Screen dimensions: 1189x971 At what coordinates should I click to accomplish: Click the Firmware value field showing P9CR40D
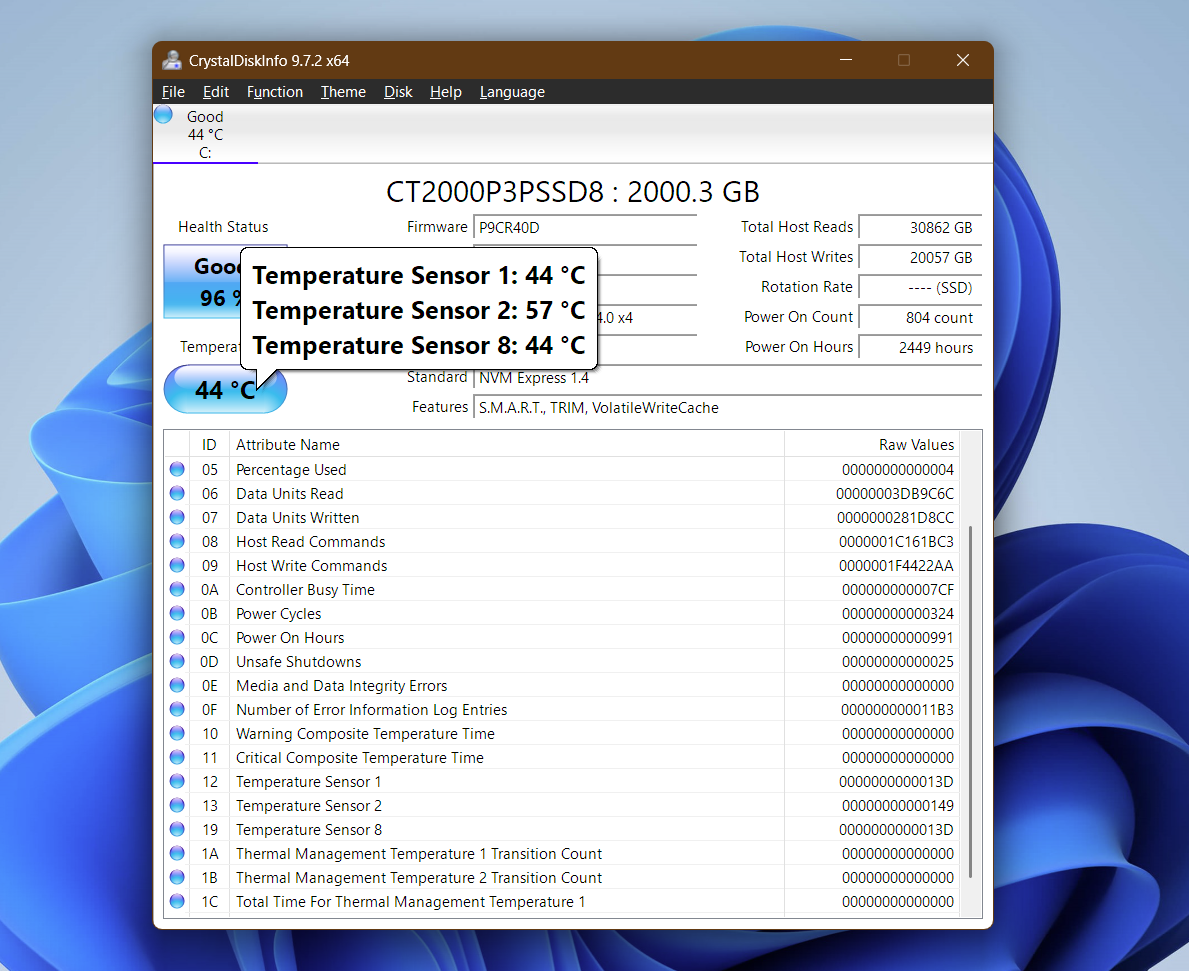pyautogui.click(x=584, y=227)
